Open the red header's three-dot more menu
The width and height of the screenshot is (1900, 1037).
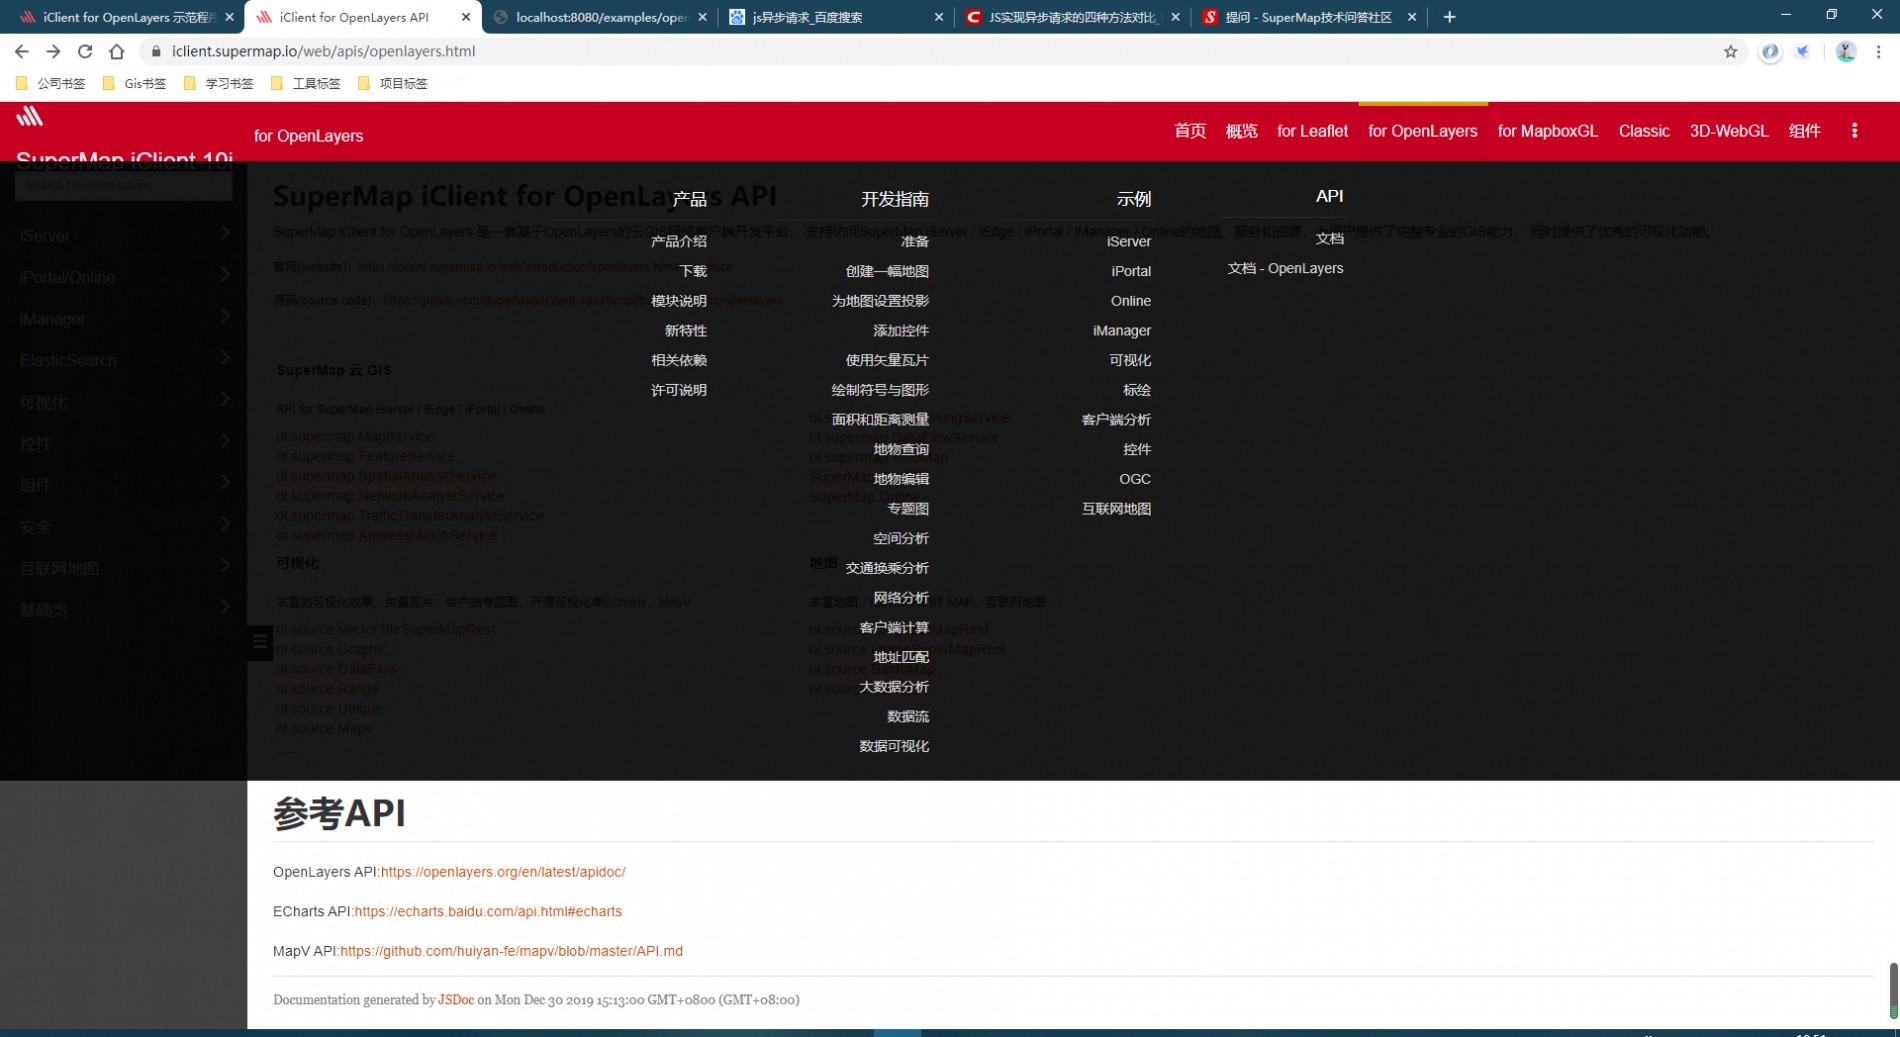(x=1854, y=131)
